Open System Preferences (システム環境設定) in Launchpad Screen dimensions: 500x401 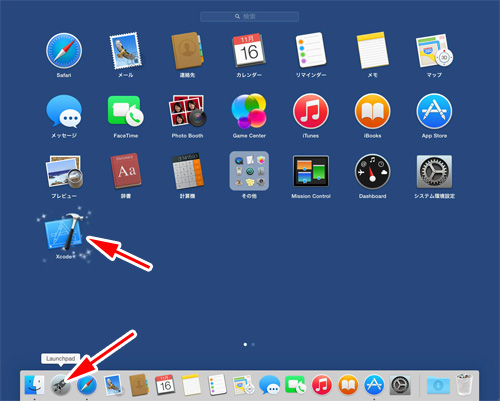coord(434,171)
